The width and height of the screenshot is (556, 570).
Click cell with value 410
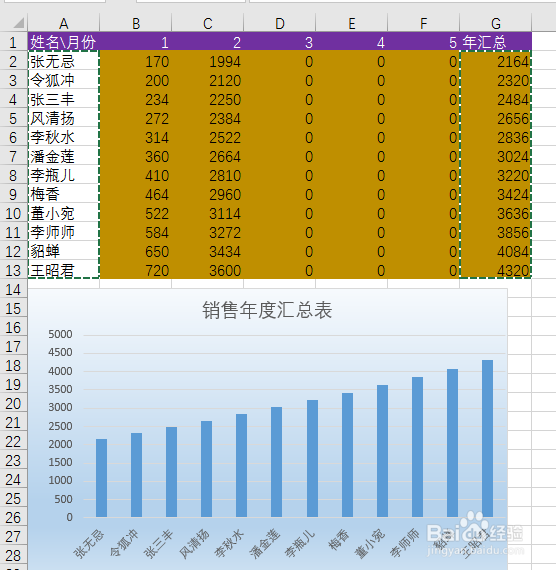tap(136, 175)
